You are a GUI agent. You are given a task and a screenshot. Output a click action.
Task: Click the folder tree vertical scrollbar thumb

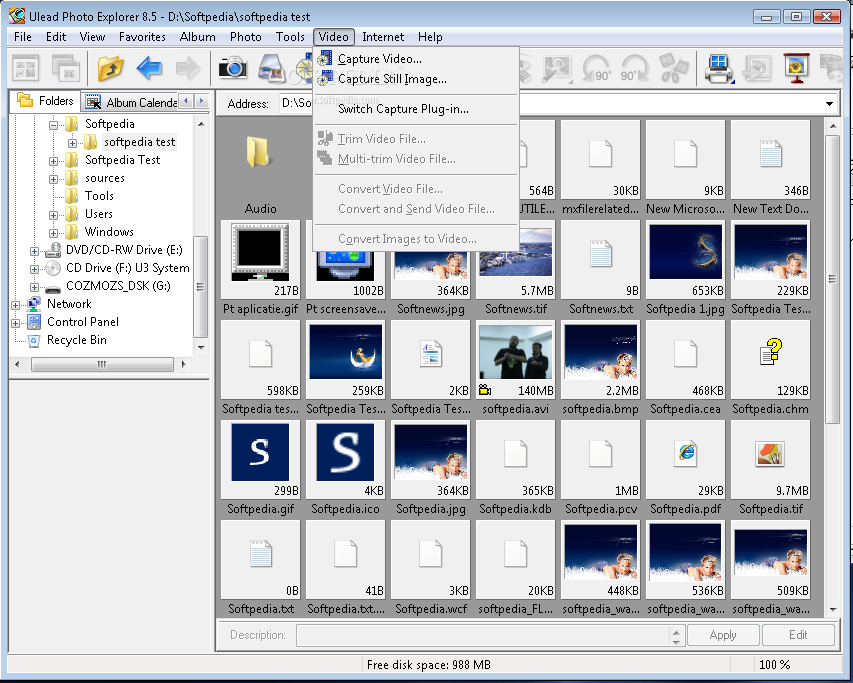tap(200, 287)
